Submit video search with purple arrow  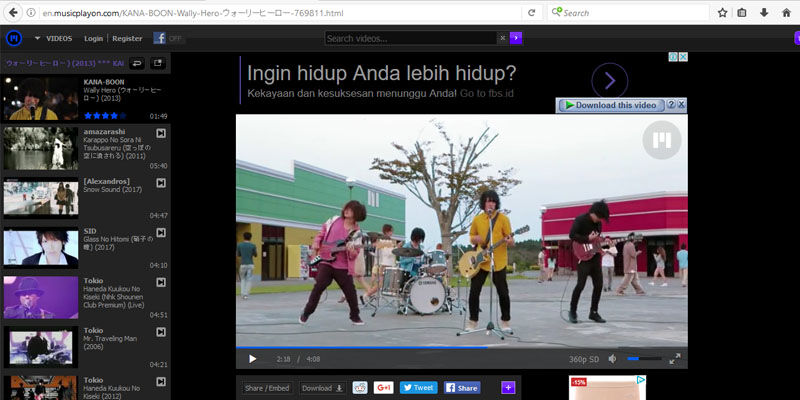click(x=516, y=38)
